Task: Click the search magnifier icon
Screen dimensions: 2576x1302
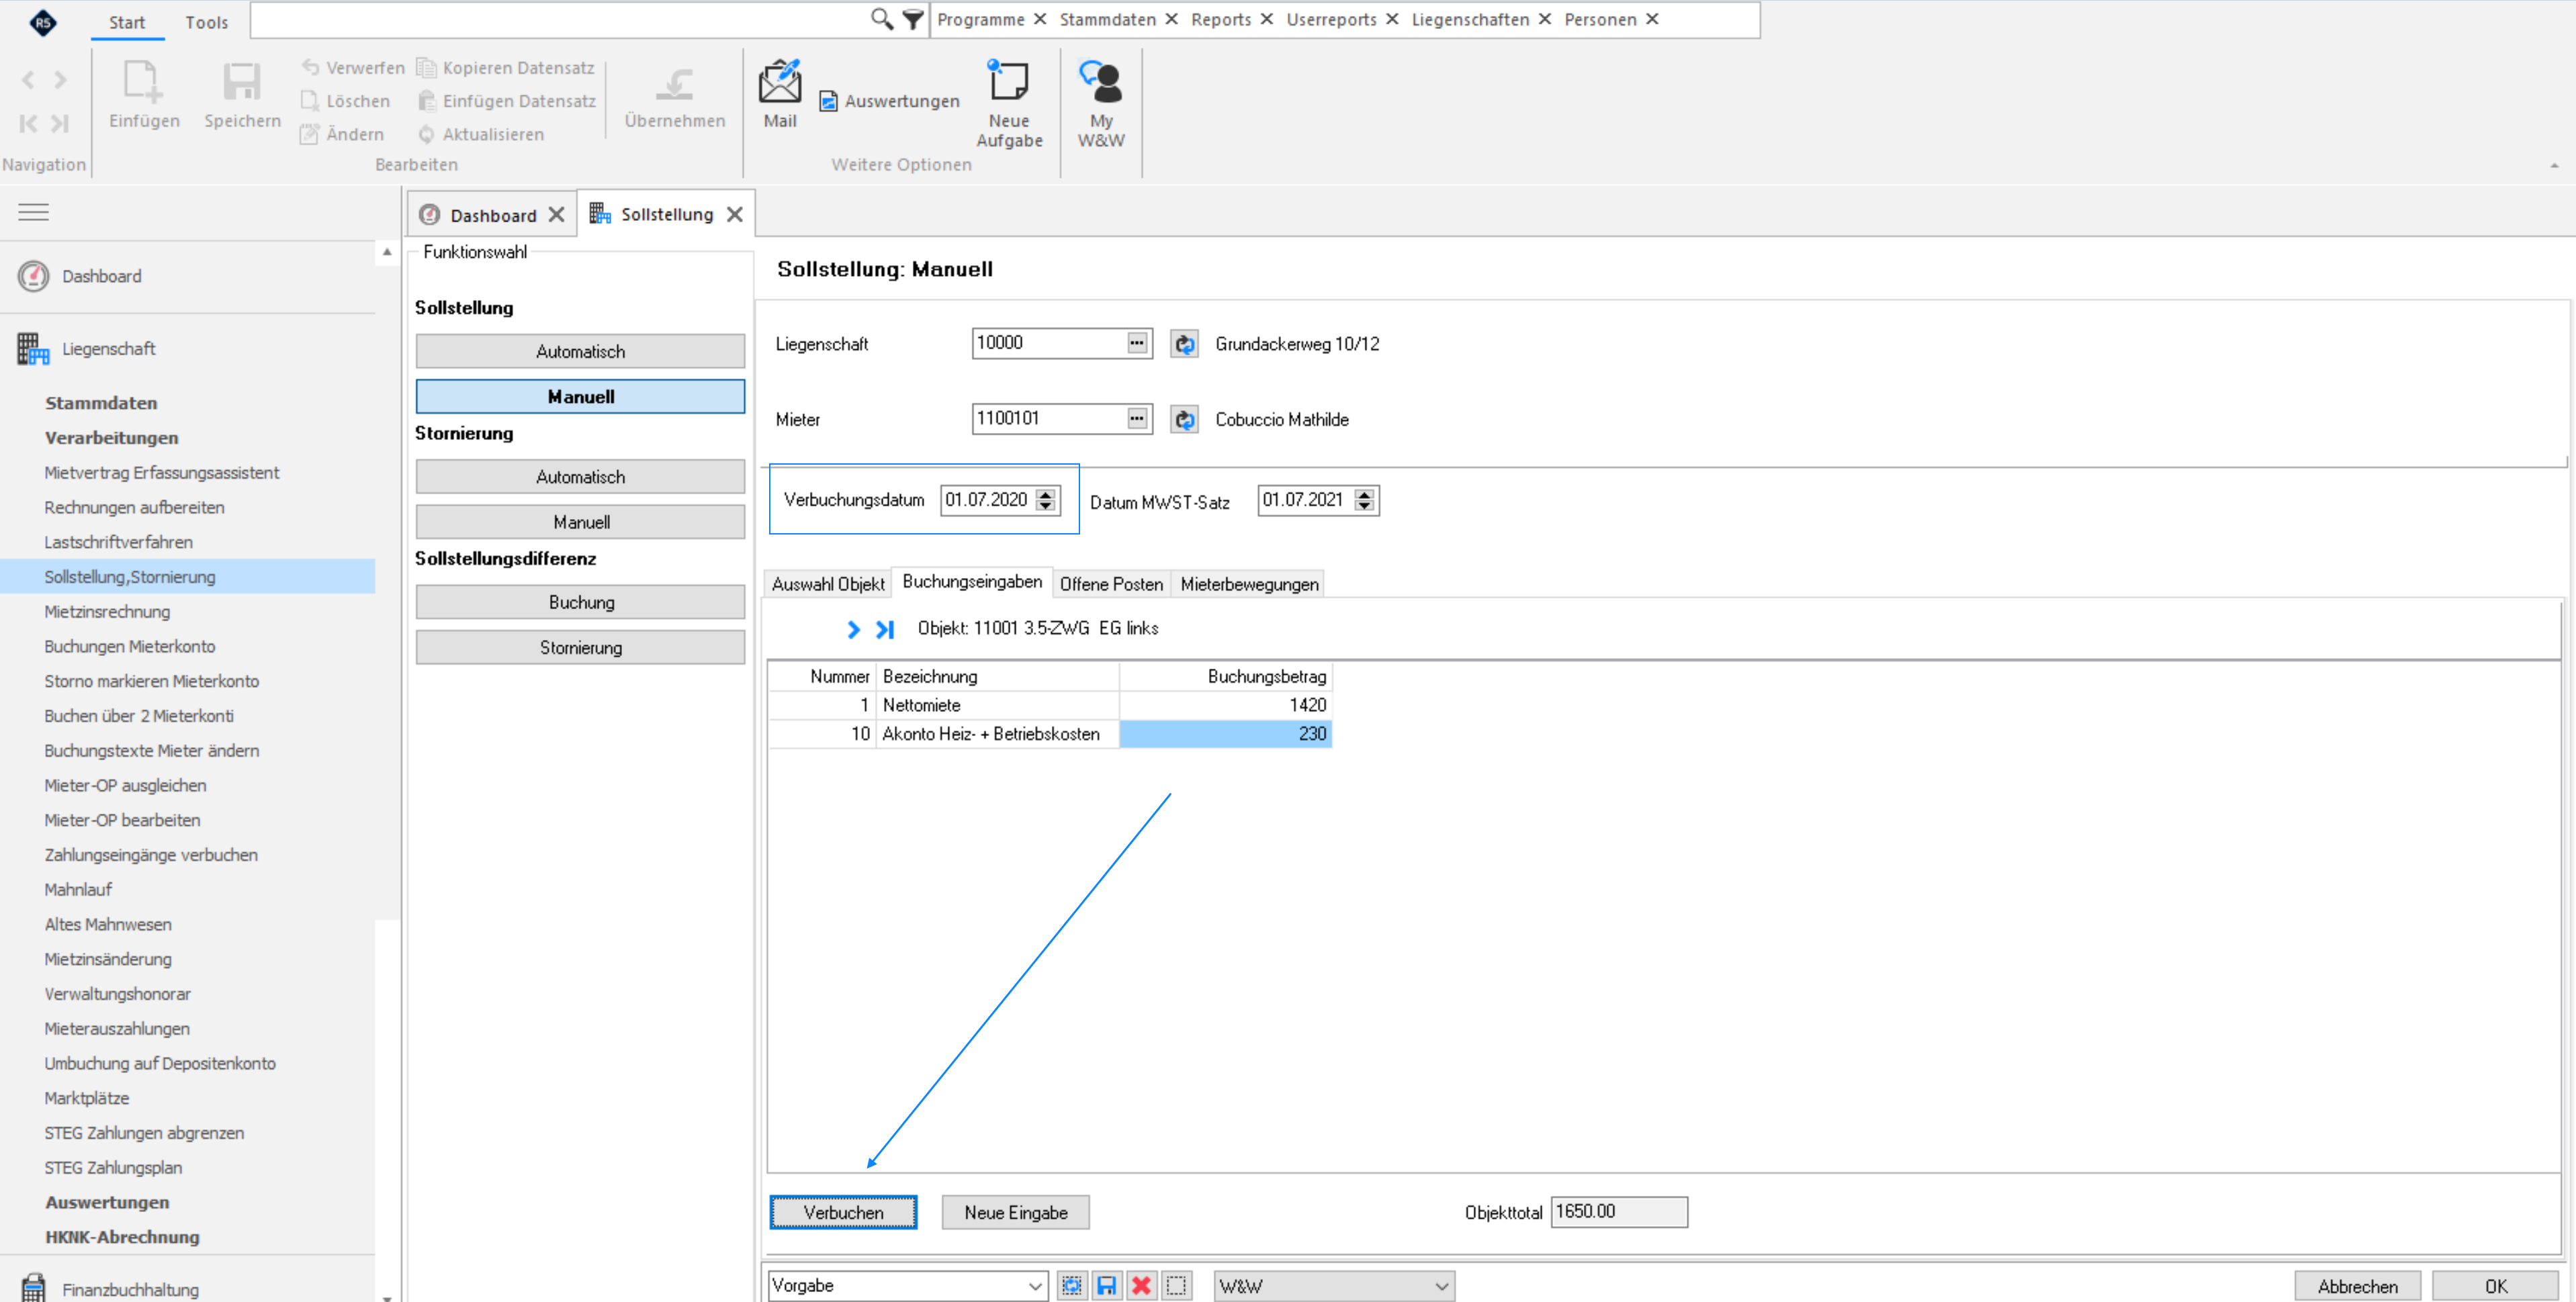Action: [881, 19]
